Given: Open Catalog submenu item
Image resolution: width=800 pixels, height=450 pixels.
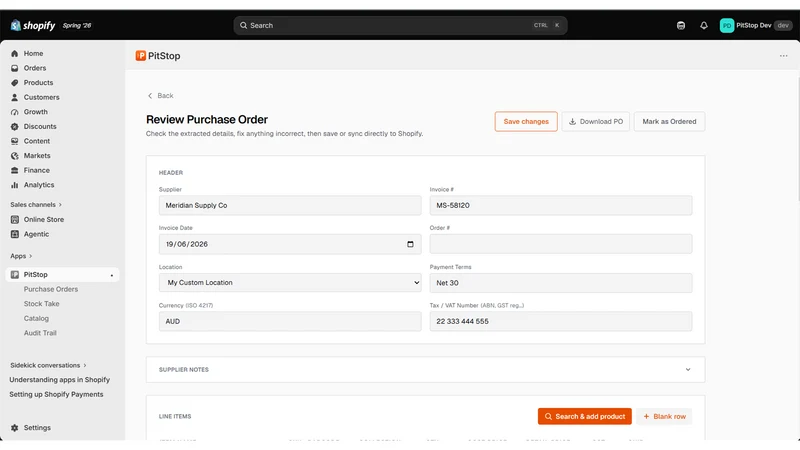Looking at the screenshot, I should (x=36, y=318).
